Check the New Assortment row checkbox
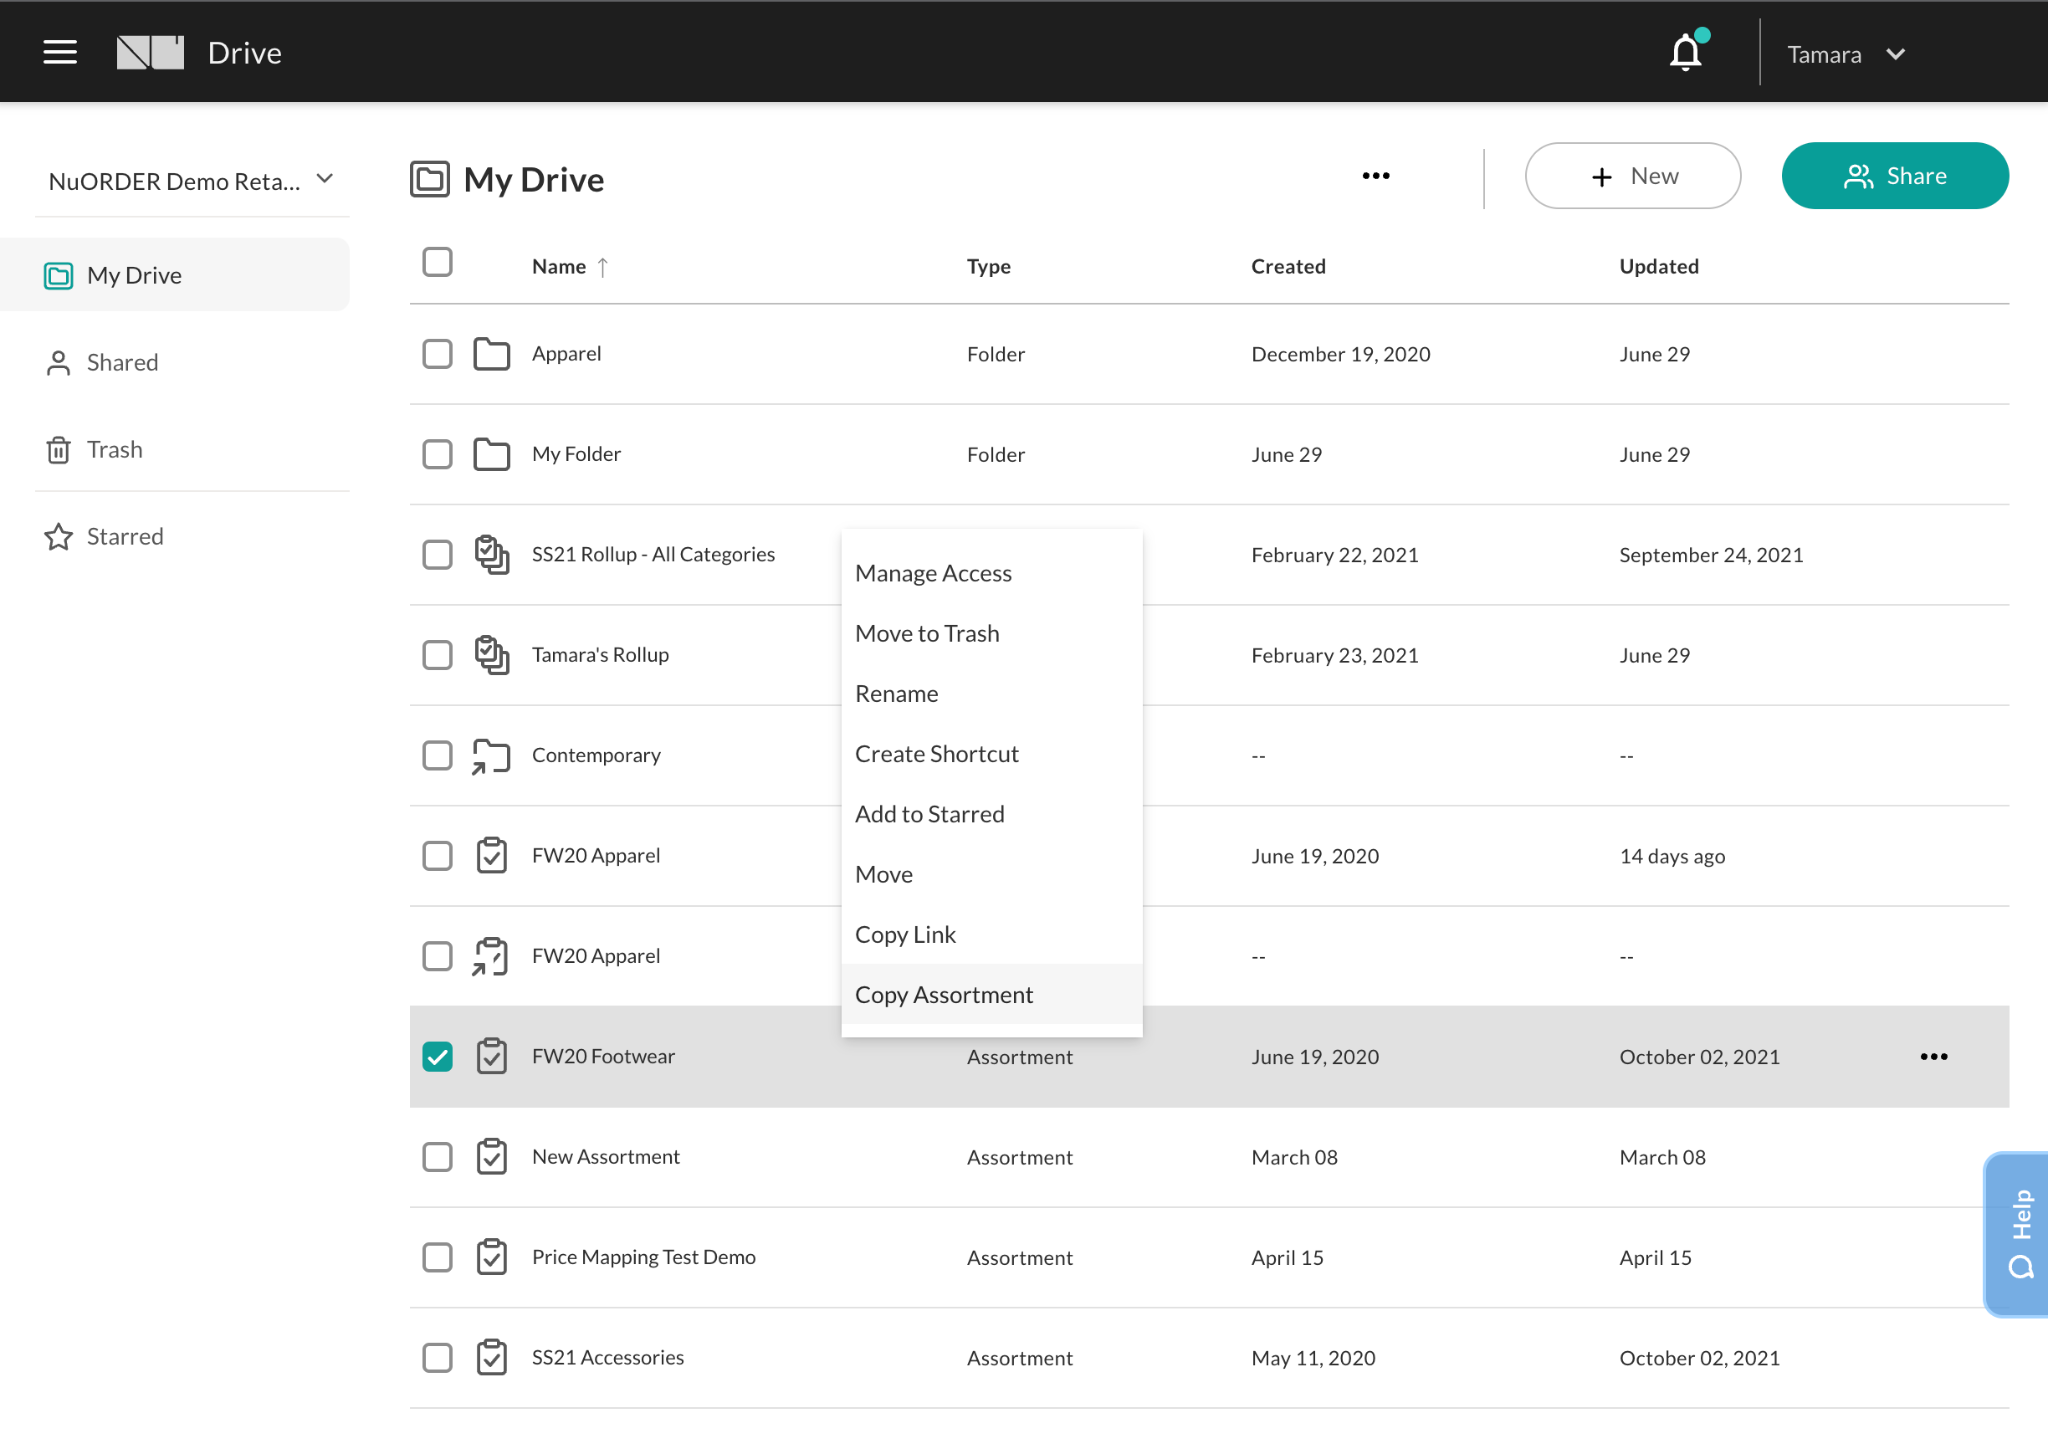Image resolution: width=2048 pixels, height=1439 pixels. [437, 1157]
